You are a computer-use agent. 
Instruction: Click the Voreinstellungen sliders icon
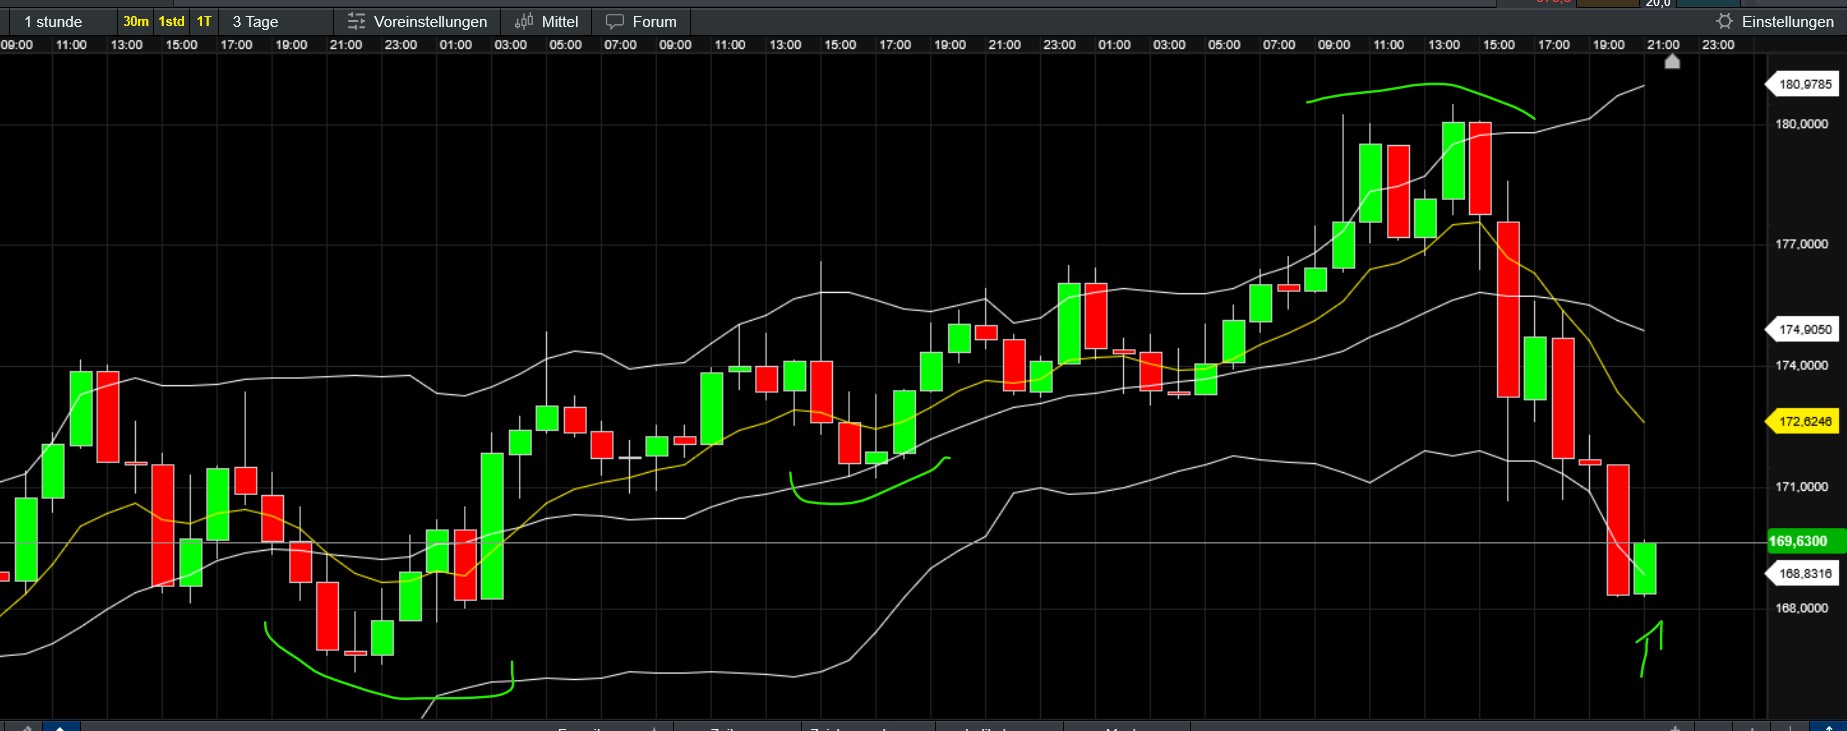(356, 21)
